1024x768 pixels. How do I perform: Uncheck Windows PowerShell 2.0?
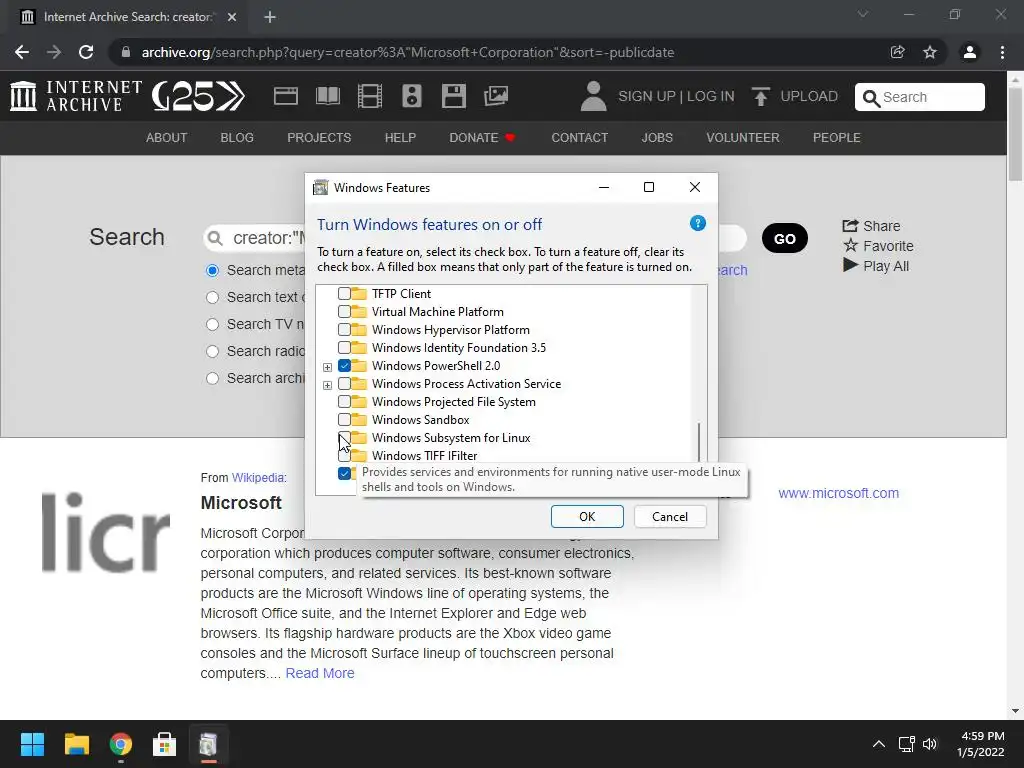coord(344,366)
